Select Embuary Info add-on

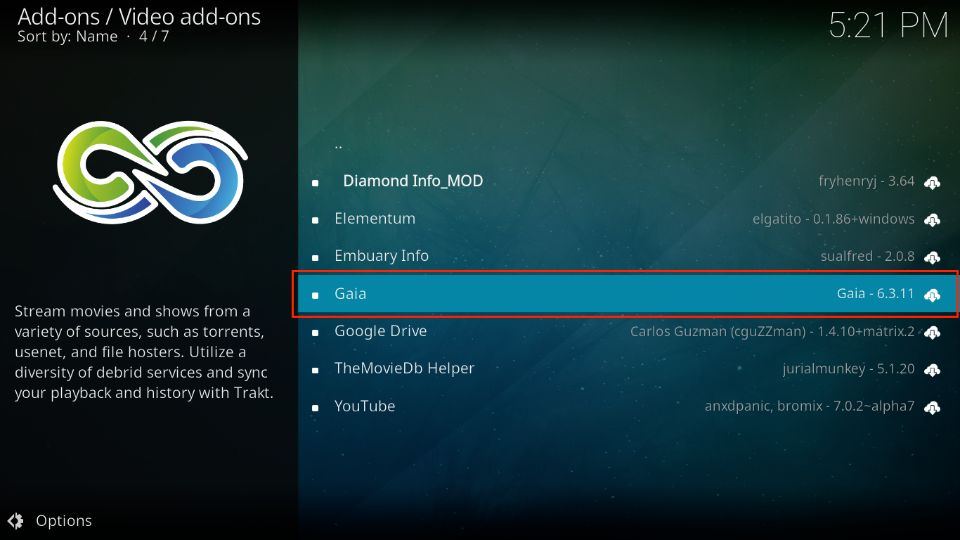627,256
